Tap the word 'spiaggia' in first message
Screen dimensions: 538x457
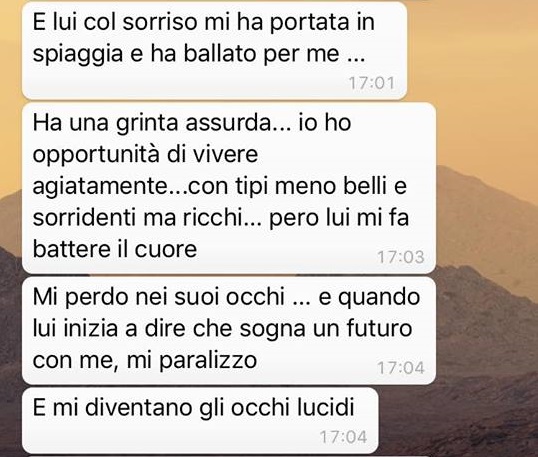(78, 55)
